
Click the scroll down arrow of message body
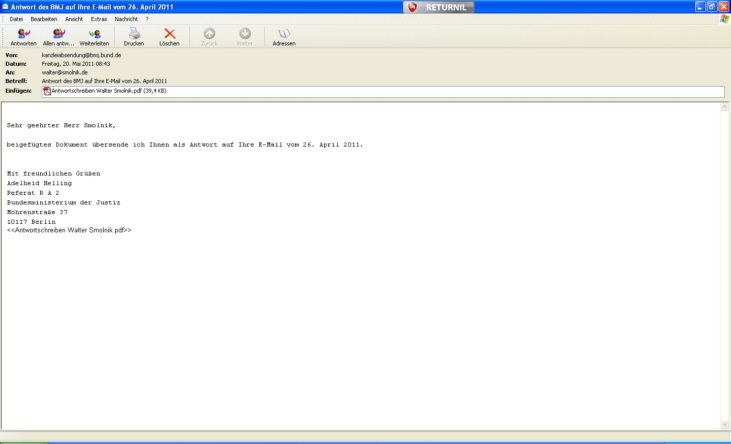[x=724, y=425]
